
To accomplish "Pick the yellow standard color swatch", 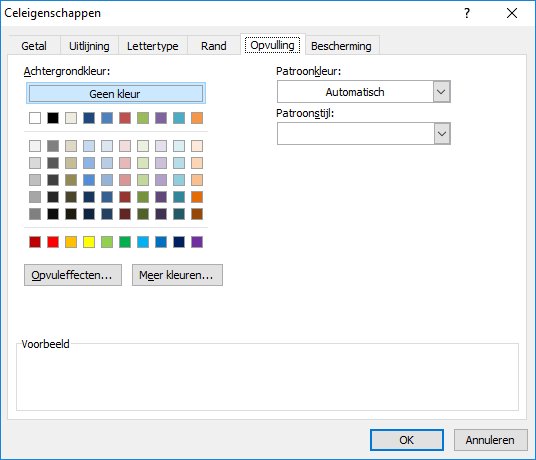I will pyautogui.click(x=89, y=242).
